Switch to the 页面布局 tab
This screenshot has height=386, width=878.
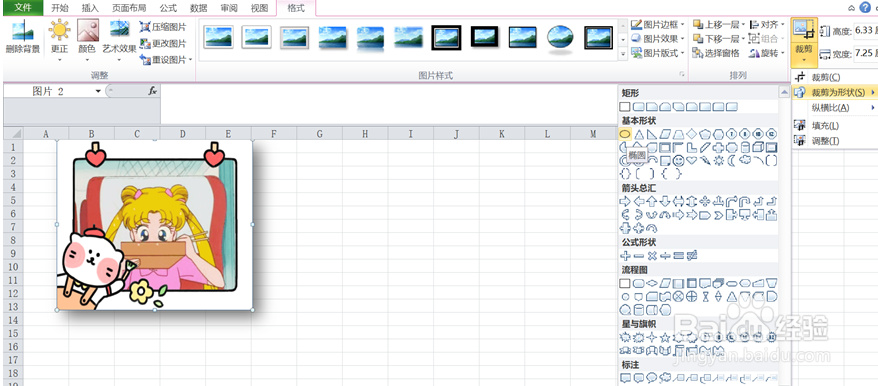(x=129, y=8)
